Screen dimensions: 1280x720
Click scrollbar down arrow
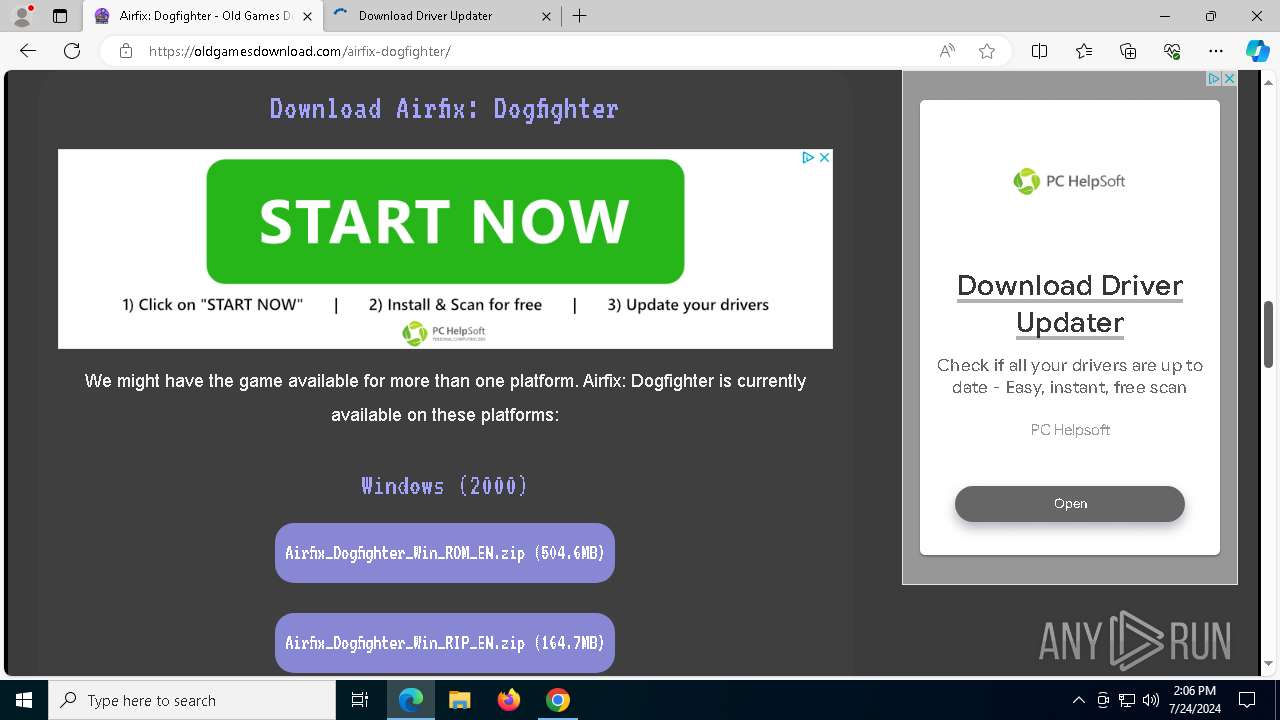point(1269,663)
